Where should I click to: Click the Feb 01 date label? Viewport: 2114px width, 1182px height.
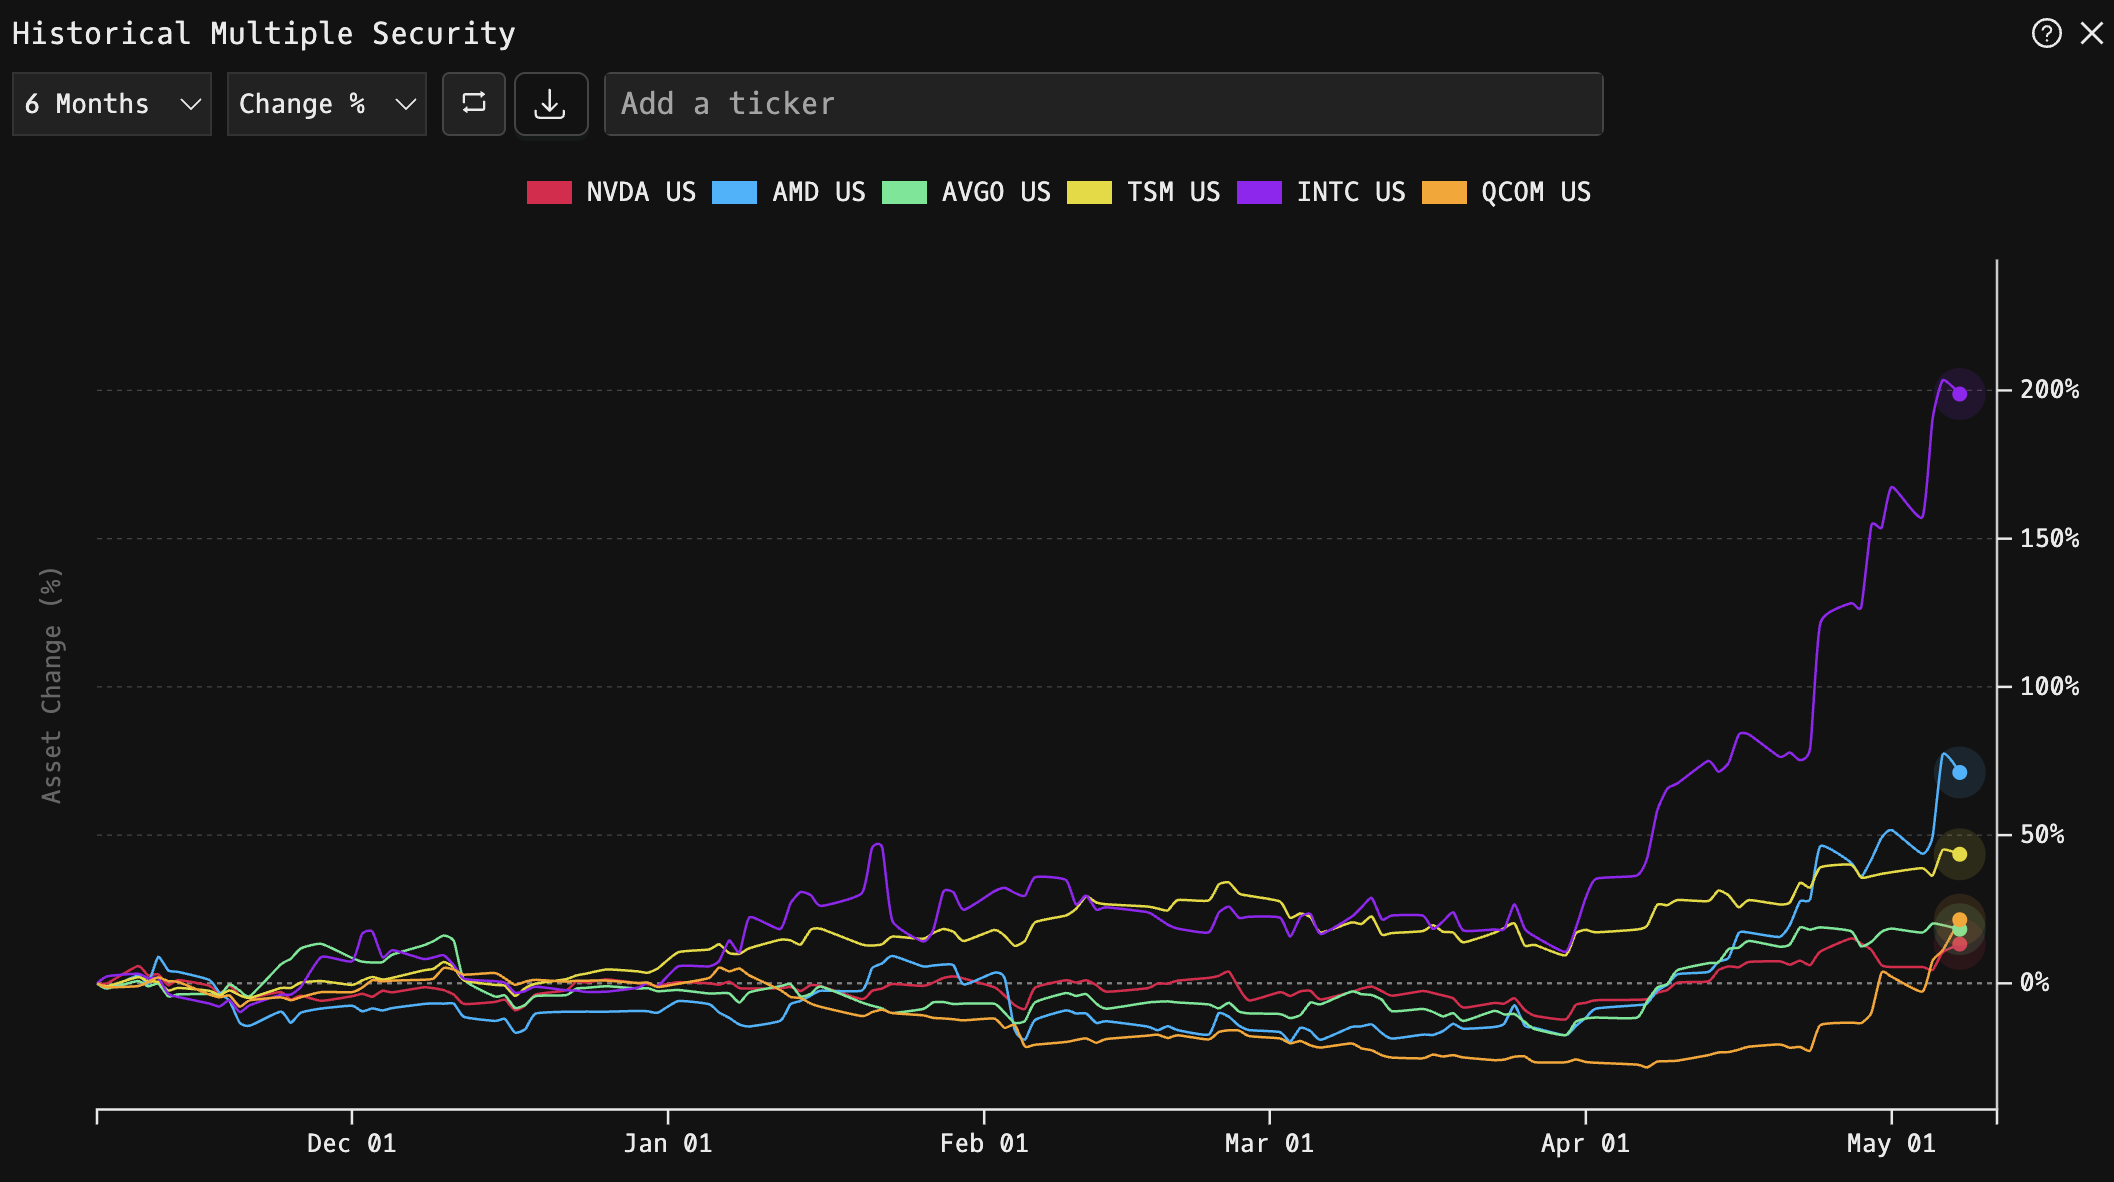(x=984, y=1143)
